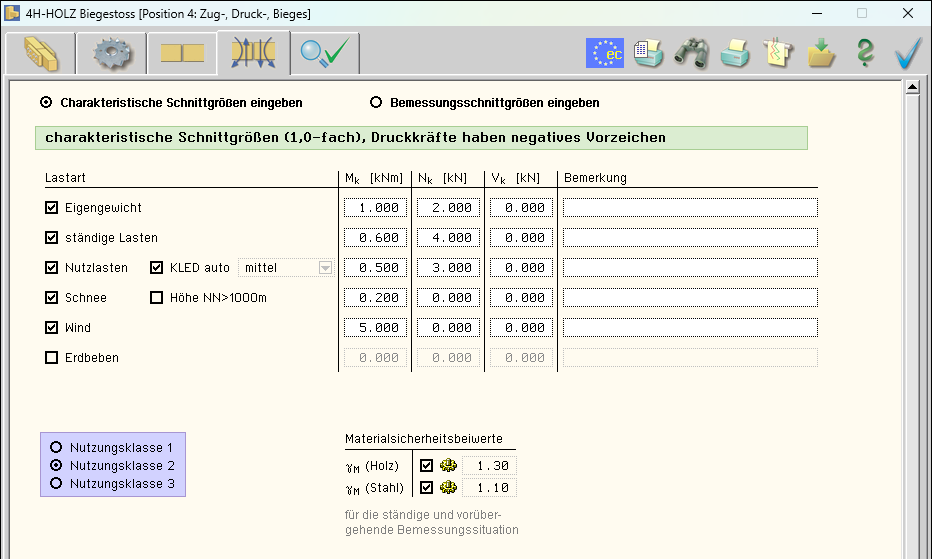
Task: Click gear icon next to γM (Holz)
Action: click(x=449, y=466)
